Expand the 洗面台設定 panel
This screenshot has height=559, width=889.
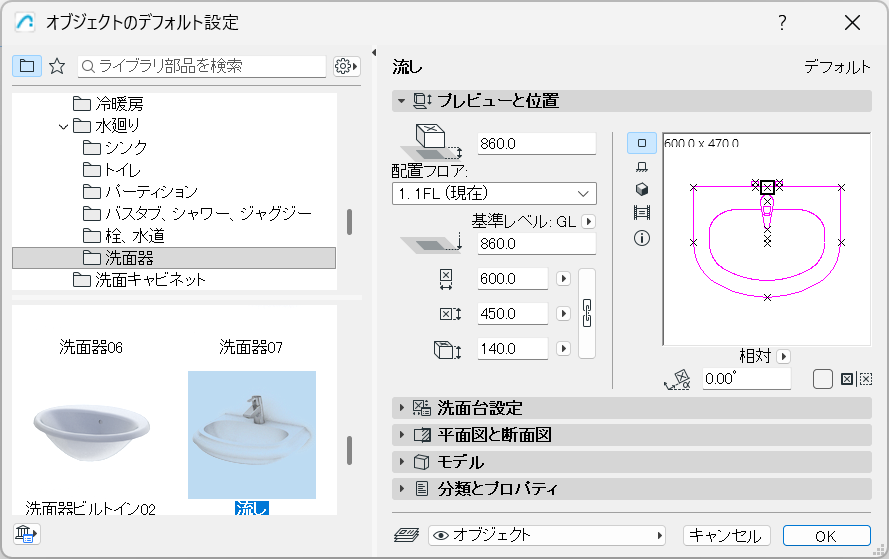click(631, 408)
